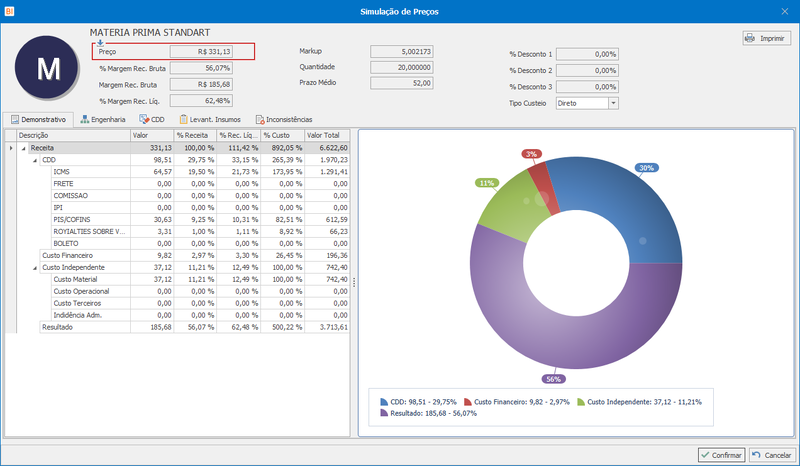Collapse the Custo Independente tree node
The width and height of the screenshot is (800, 466).
pos(35,268)
